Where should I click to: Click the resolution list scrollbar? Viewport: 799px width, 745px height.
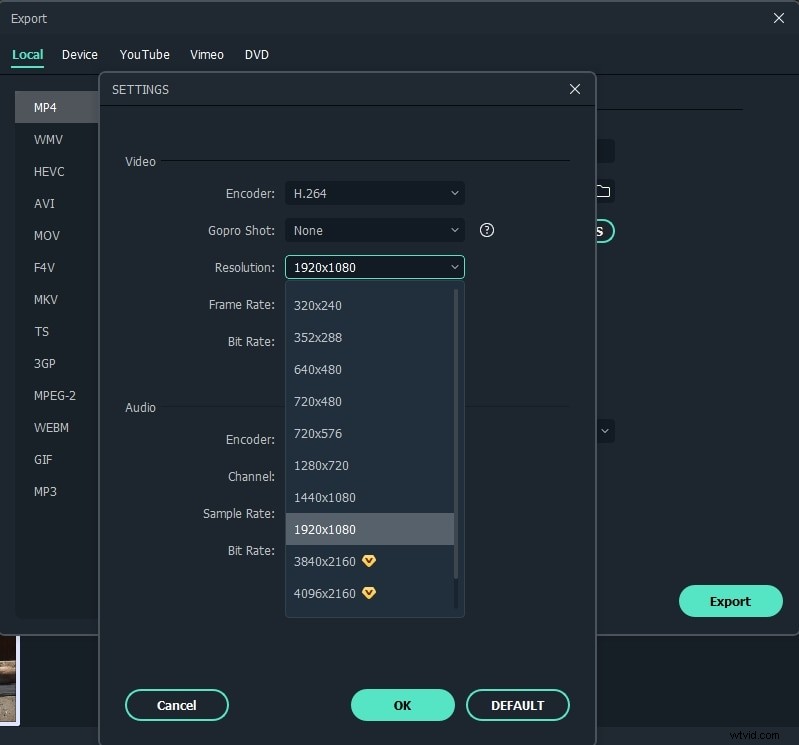[x=457, y=440]
